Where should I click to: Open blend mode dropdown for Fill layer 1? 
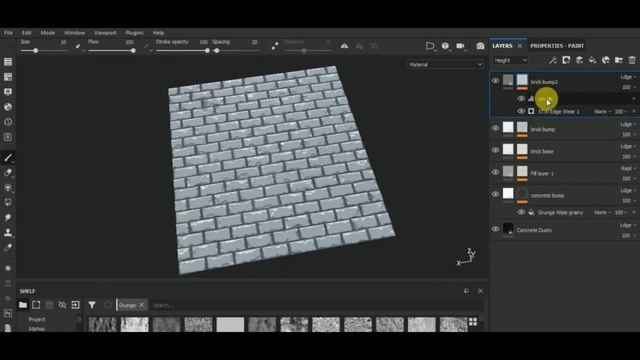pyautogui.click(x=628, y=168)
